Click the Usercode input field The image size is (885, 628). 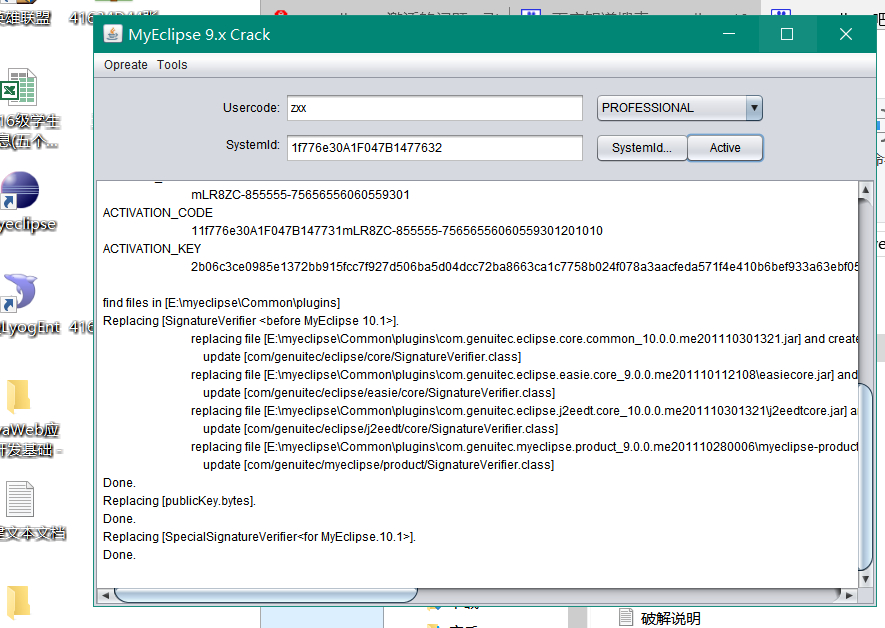[x=435, y=108]
